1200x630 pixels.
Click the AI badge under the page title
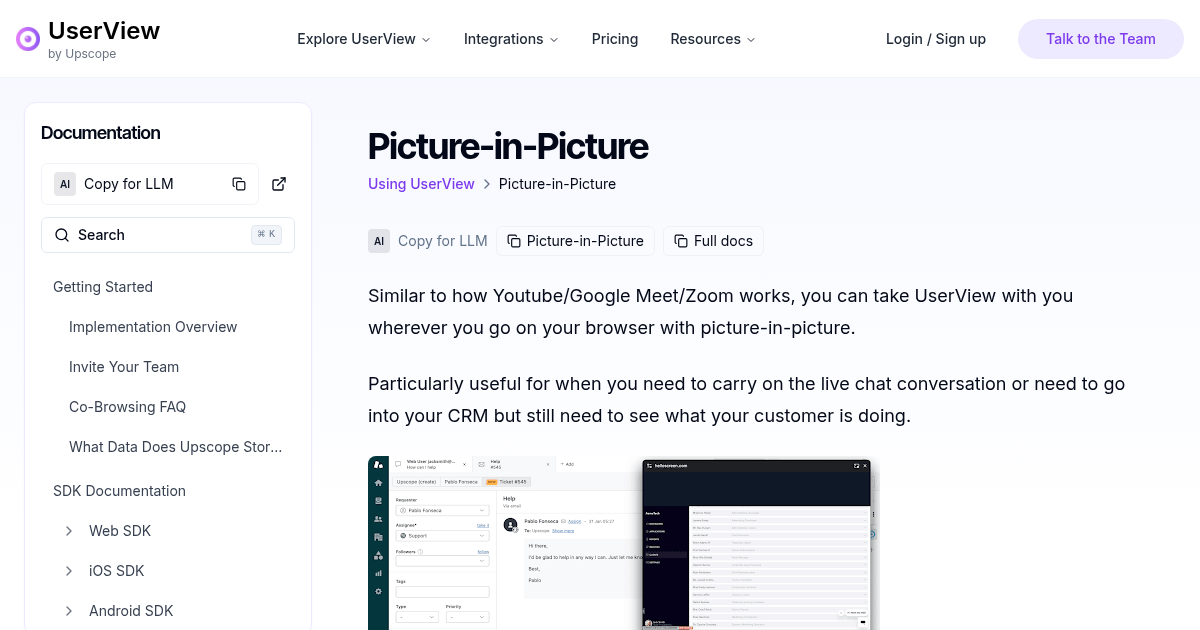coord(379,241)
